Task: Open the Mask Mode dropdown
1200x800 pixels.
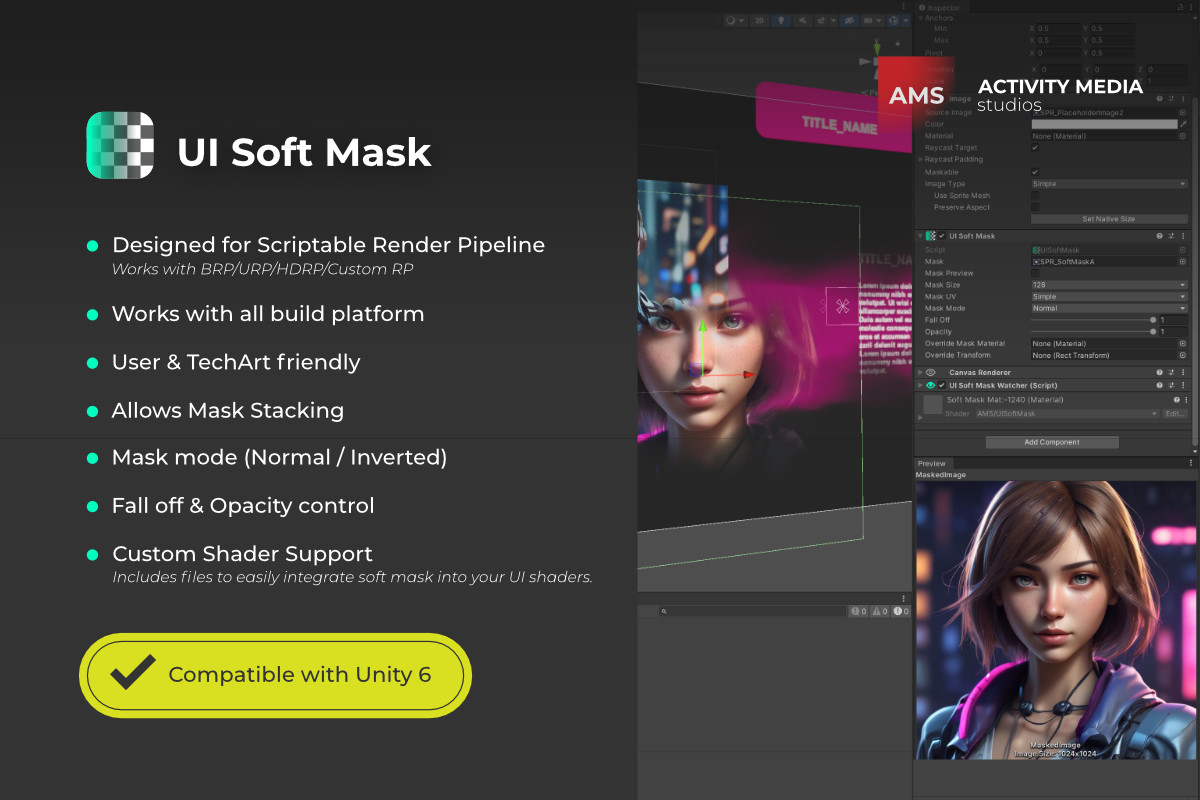Action: click(1109, 308)
